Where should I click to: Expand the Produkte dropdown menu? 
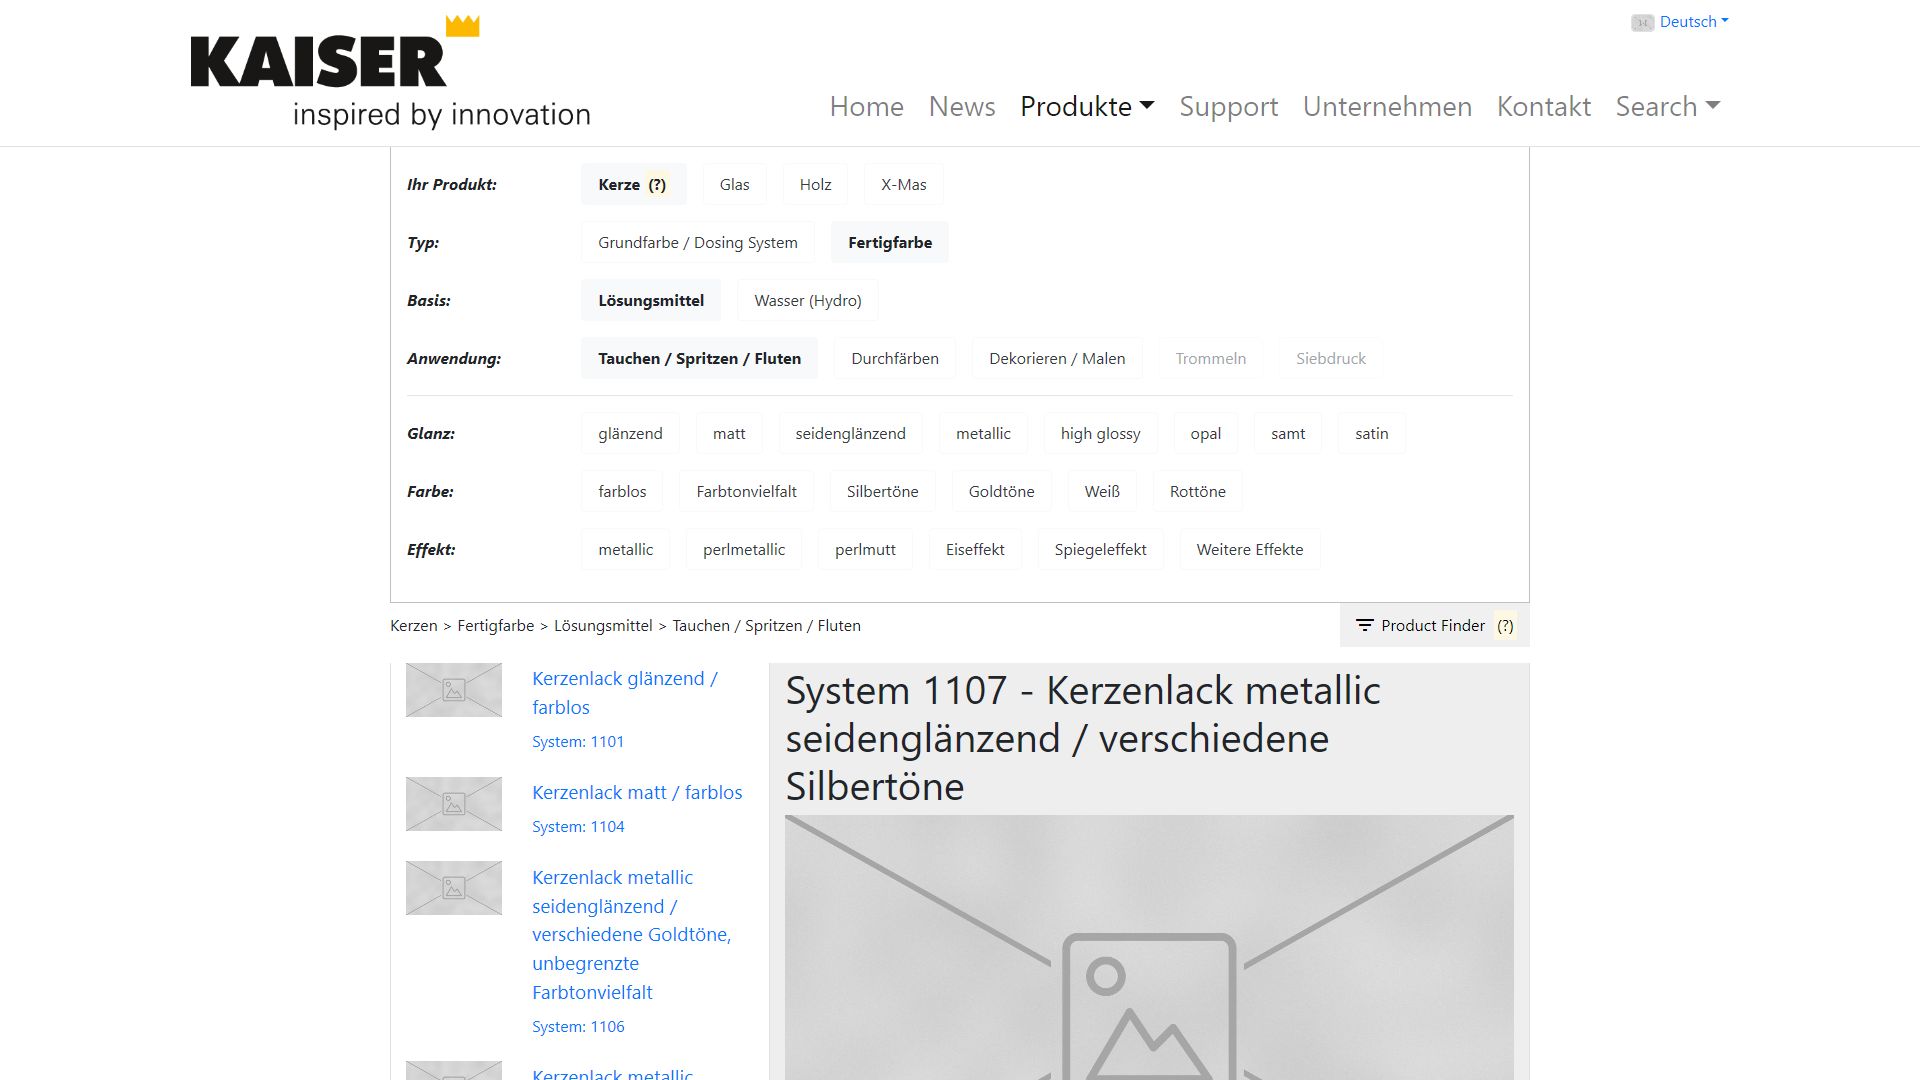(x=1087, y=106)
